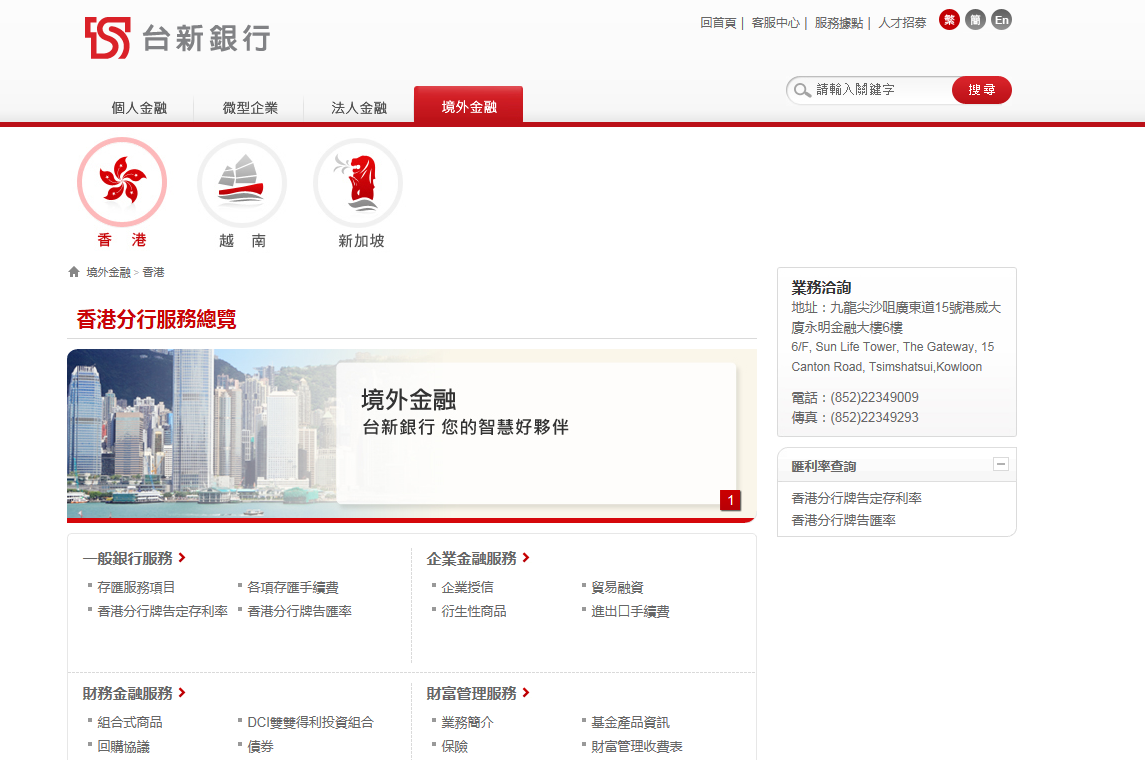Click the 搜尋 search button

[x=981, y=90]
